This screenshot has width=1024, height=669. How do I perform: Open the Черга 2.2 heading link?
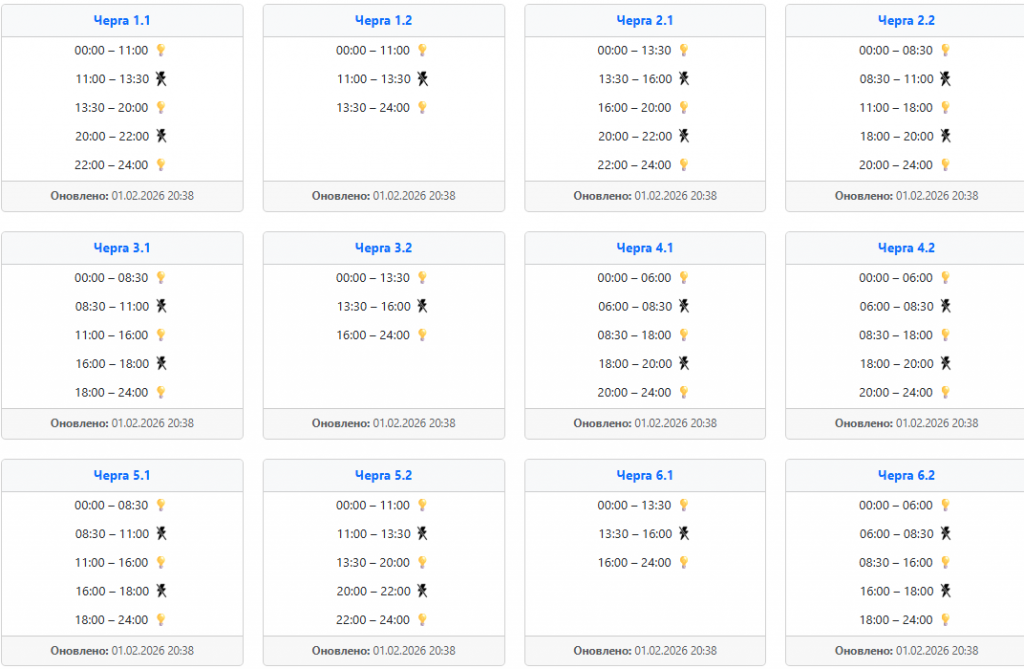pos(906,21)
